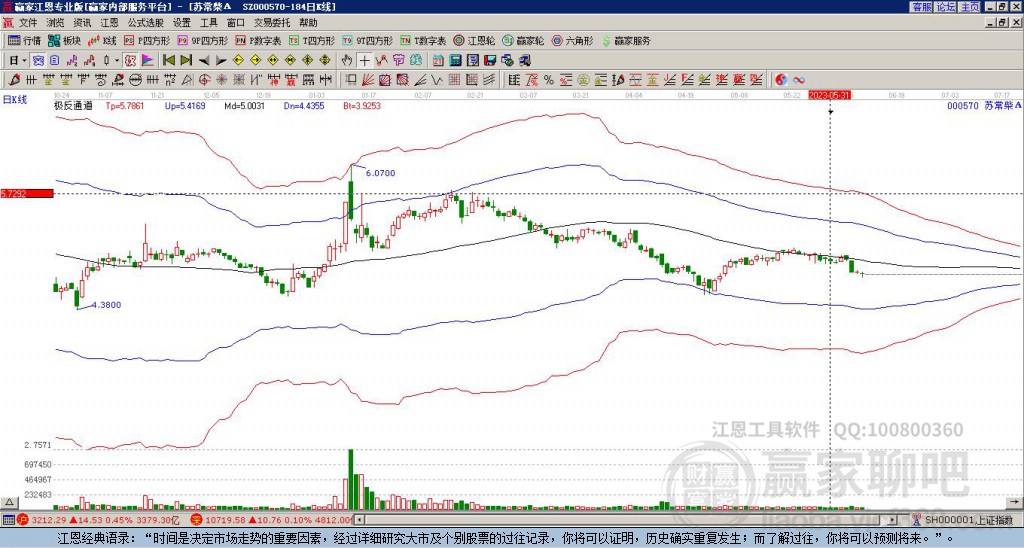
Task: Open the 9P四方形 tool
Action: tap(202, 40)
